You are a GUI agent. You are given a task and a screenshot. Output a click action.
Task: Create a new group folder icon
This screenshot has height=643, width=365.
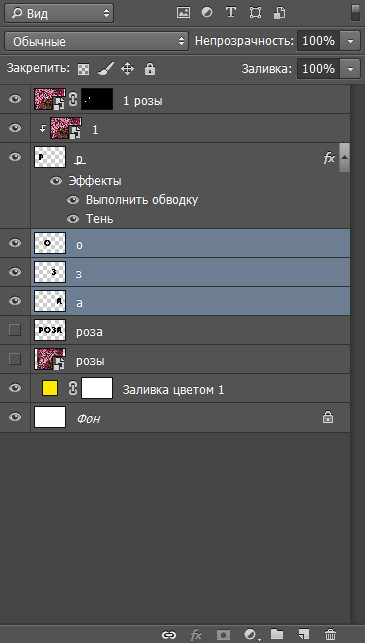pyautogui.click(x=277, y=634)
